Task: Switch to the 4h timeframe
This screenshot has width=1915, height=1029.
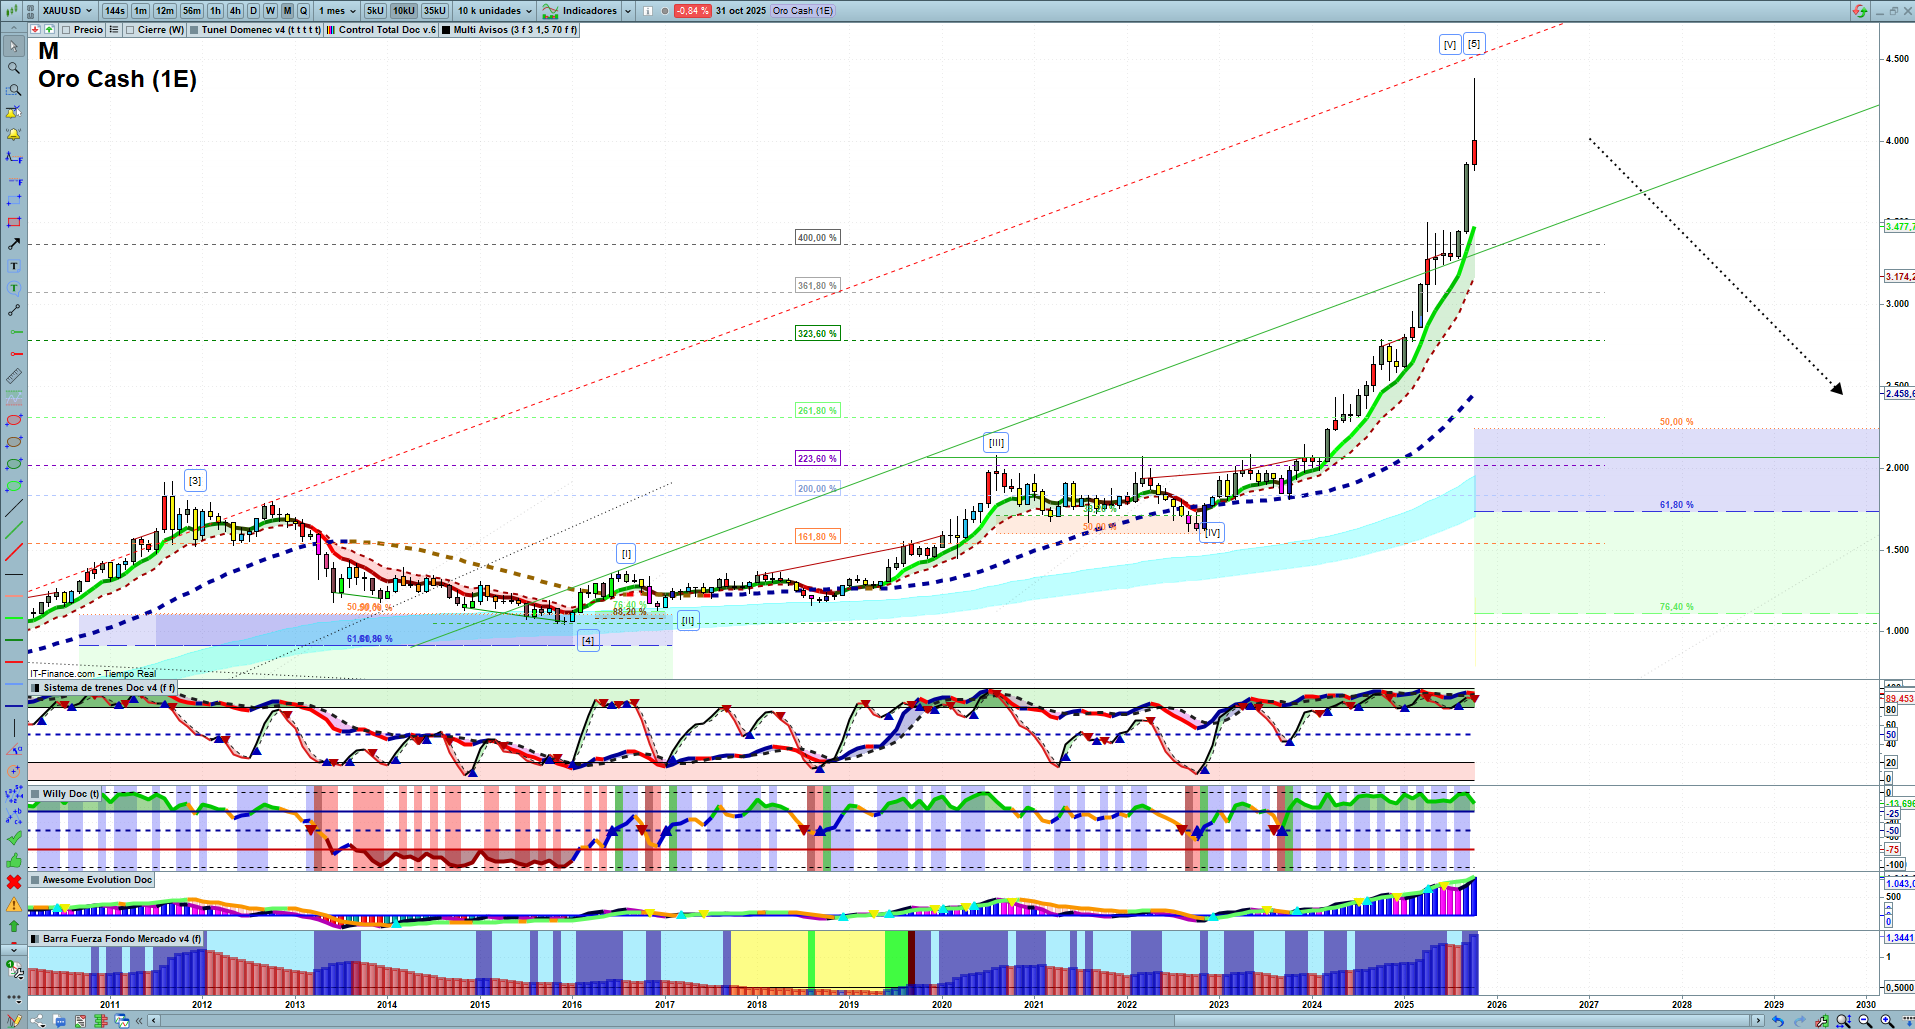Action: [235, 11]
